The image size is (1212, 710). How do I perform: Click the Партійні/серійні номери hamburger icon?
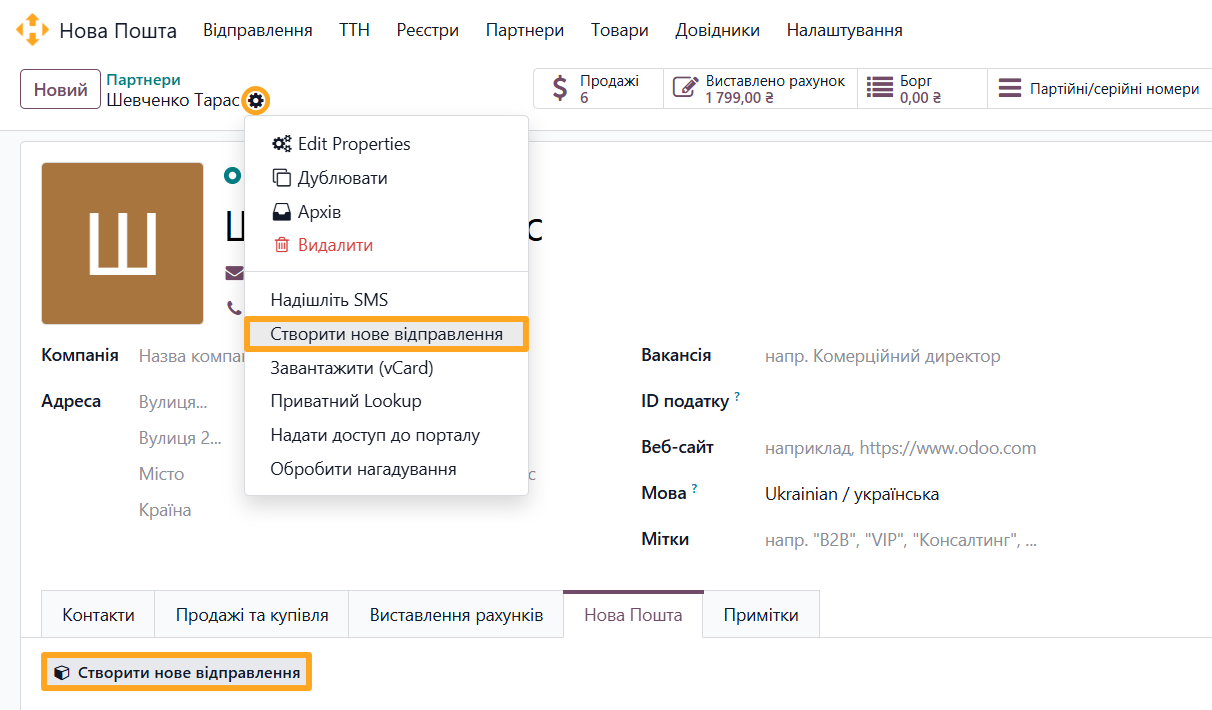[x=1010, y=89]
